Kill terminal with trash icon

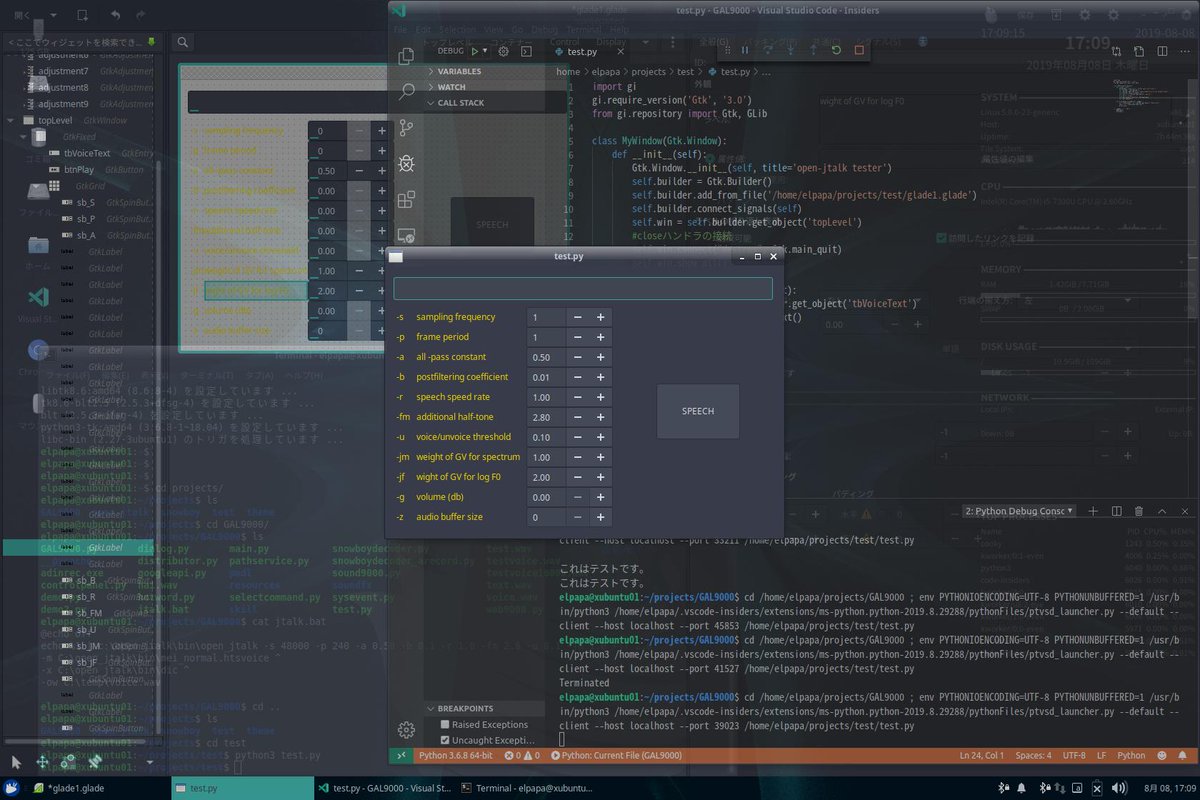tap(1139, 511)
